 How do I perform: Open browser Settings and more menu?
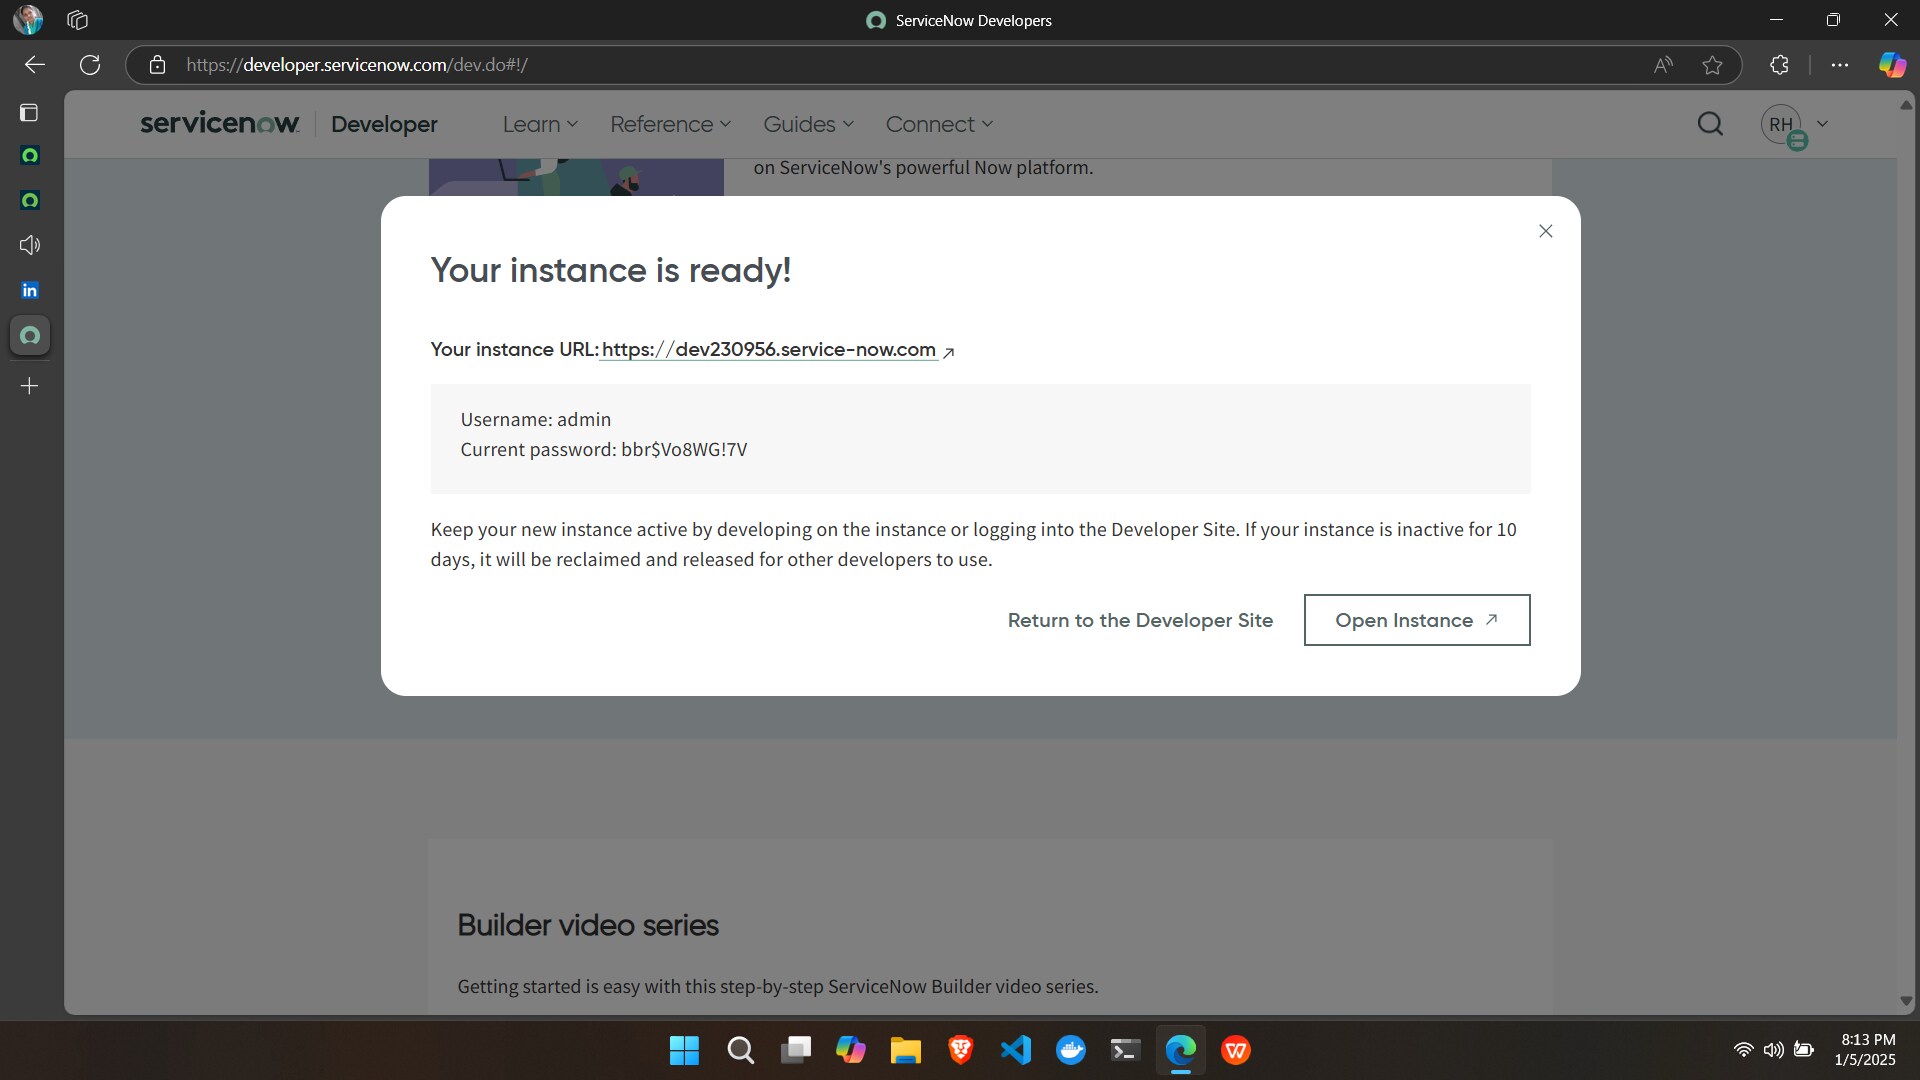click(x=1840, y=65)
